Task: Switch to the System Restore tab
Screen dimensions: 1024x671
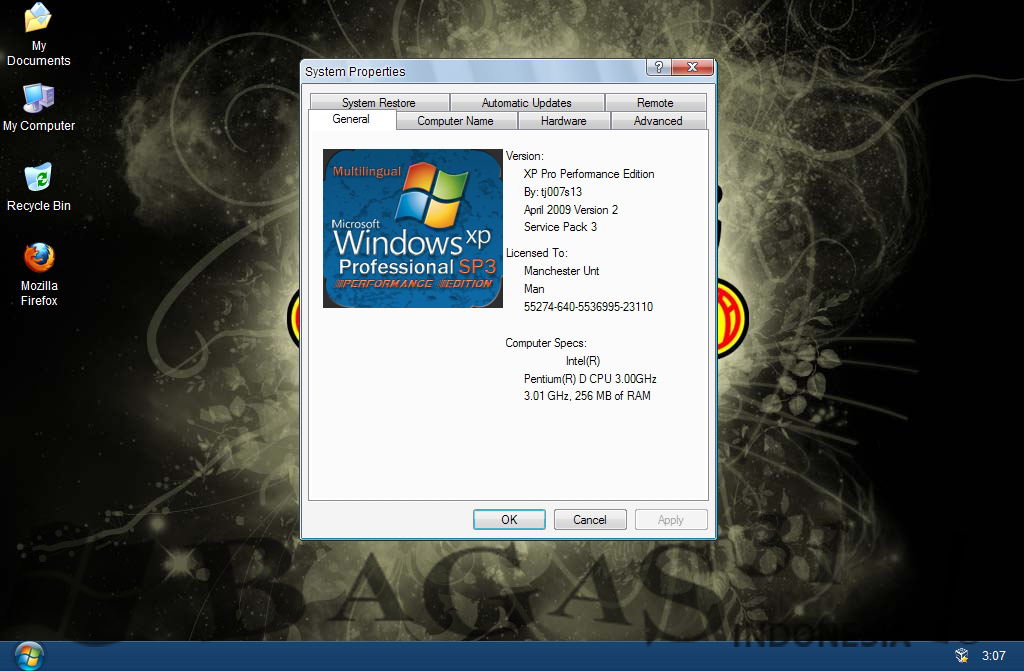Action: tap(379, 103)
